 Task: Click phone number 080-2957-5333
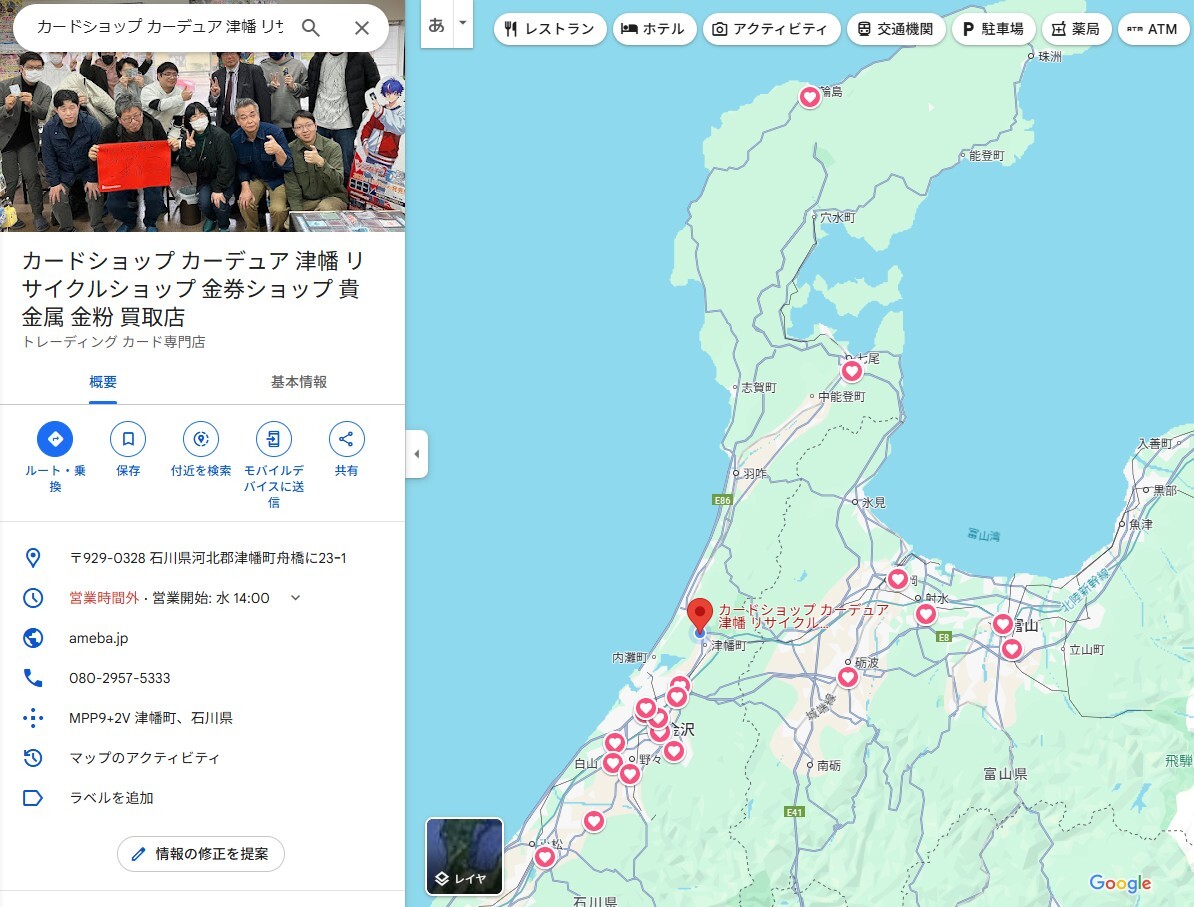click(120, 678)
